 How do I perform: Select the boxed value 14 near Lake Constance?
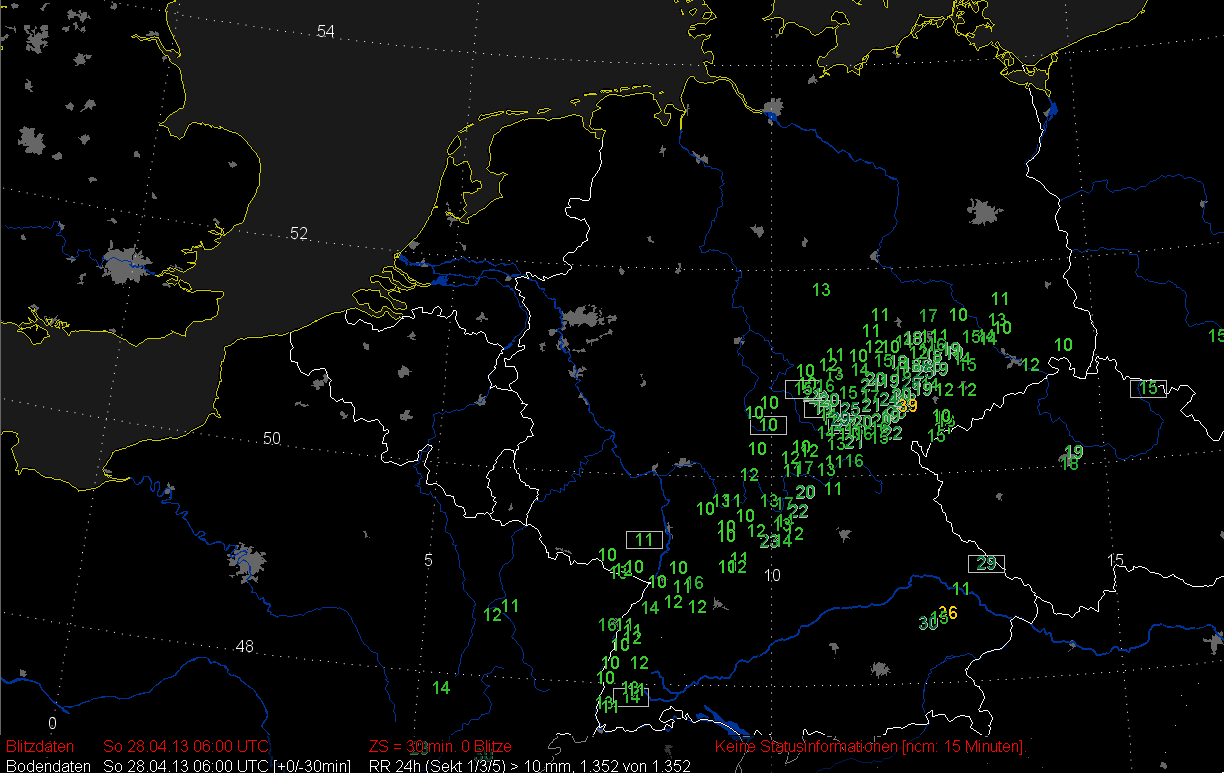coord(631,697)
